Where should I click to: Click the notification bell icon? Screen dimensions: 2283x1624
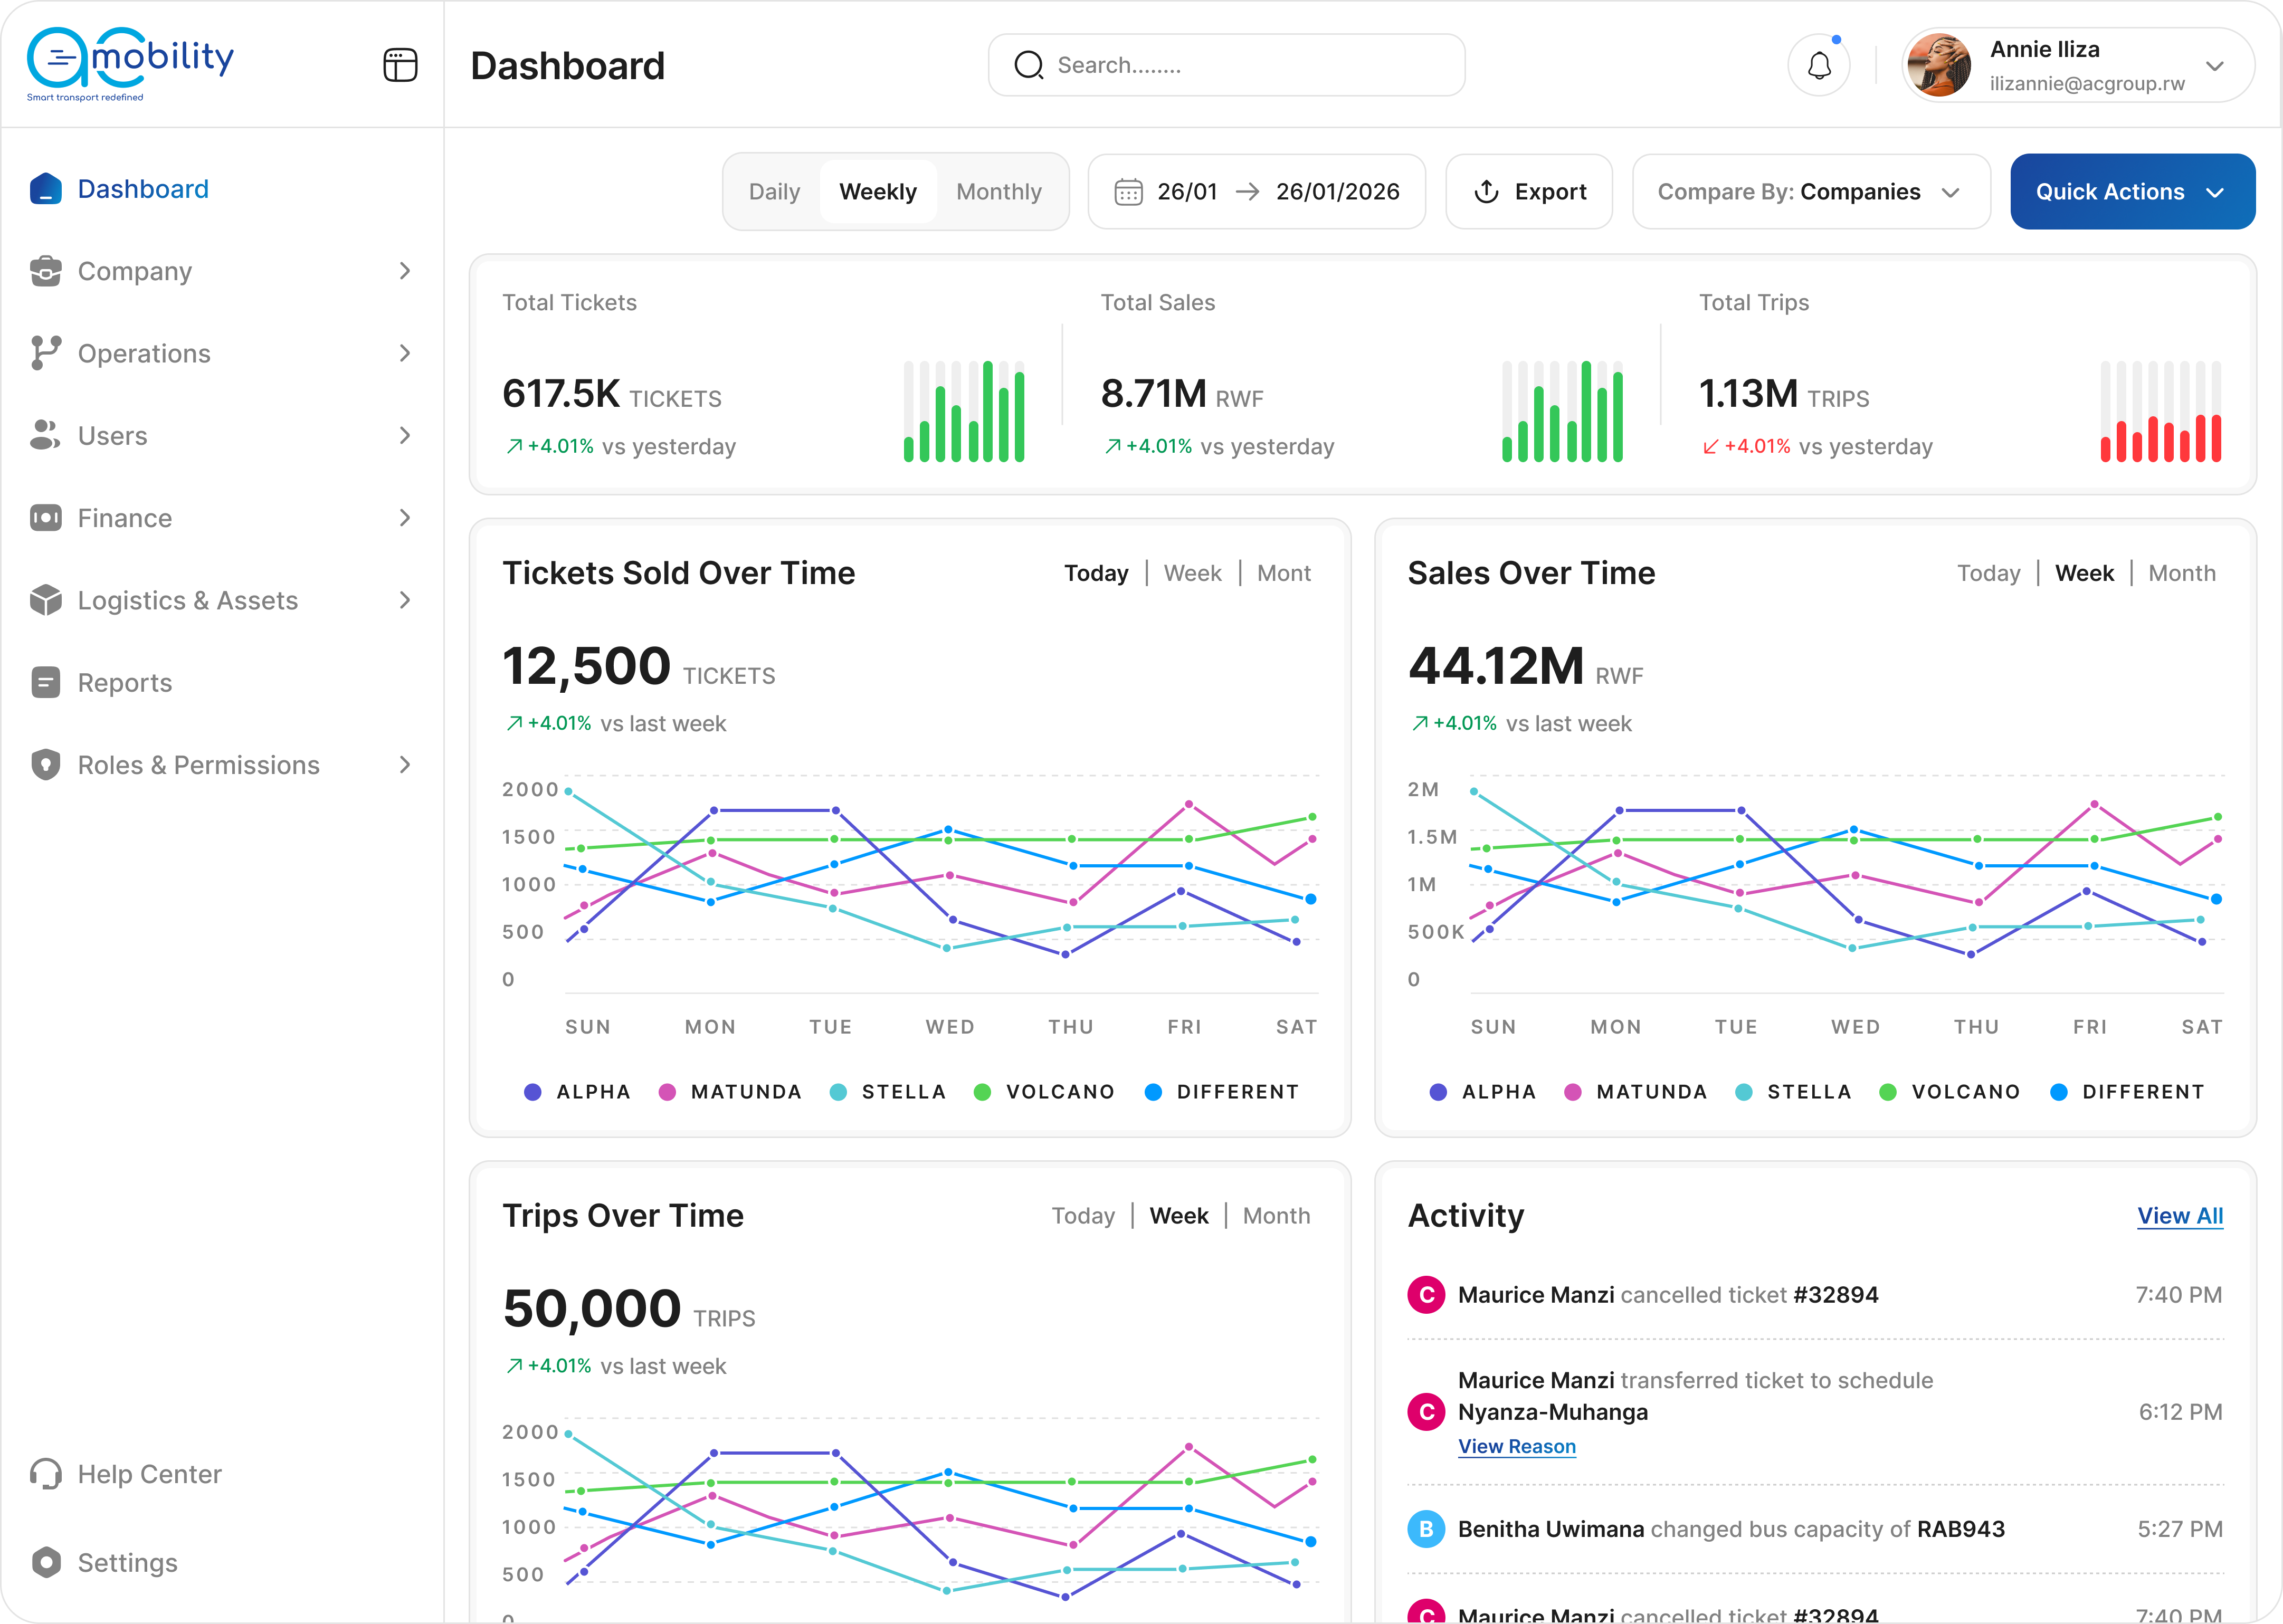click(x=1819, y=66)
